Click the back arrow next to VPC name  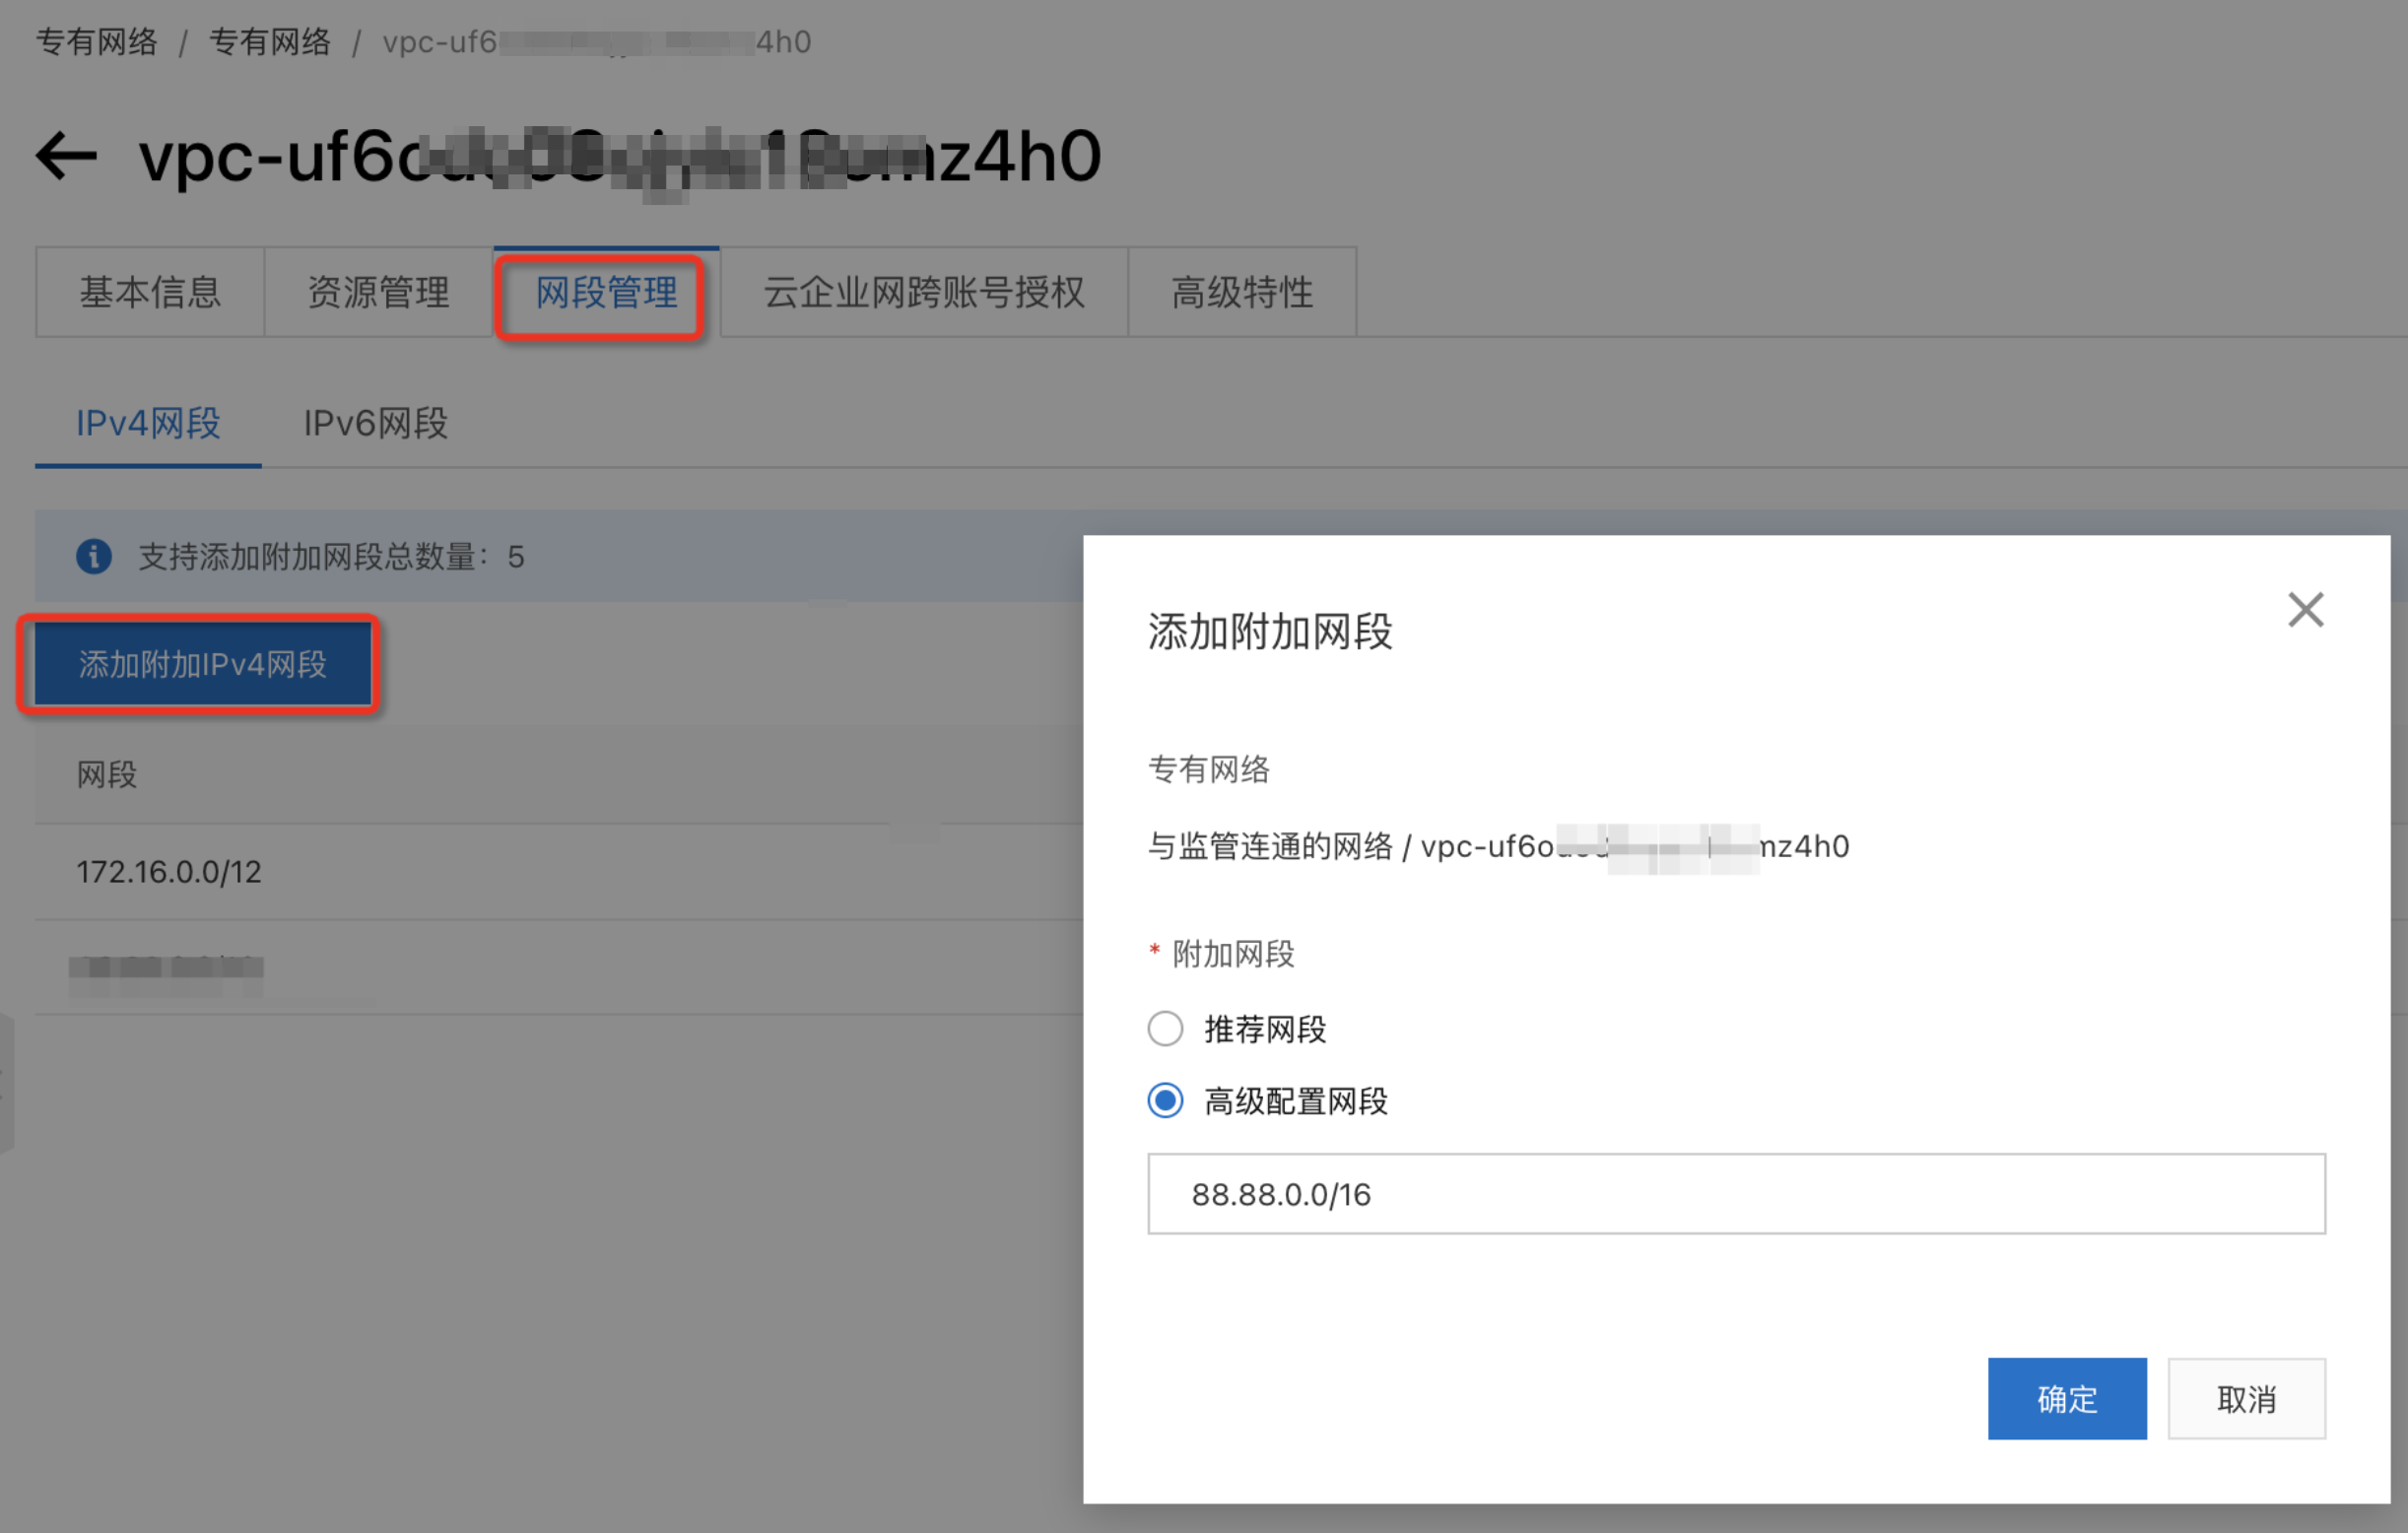pyautogui.click(x=66, y=157)
